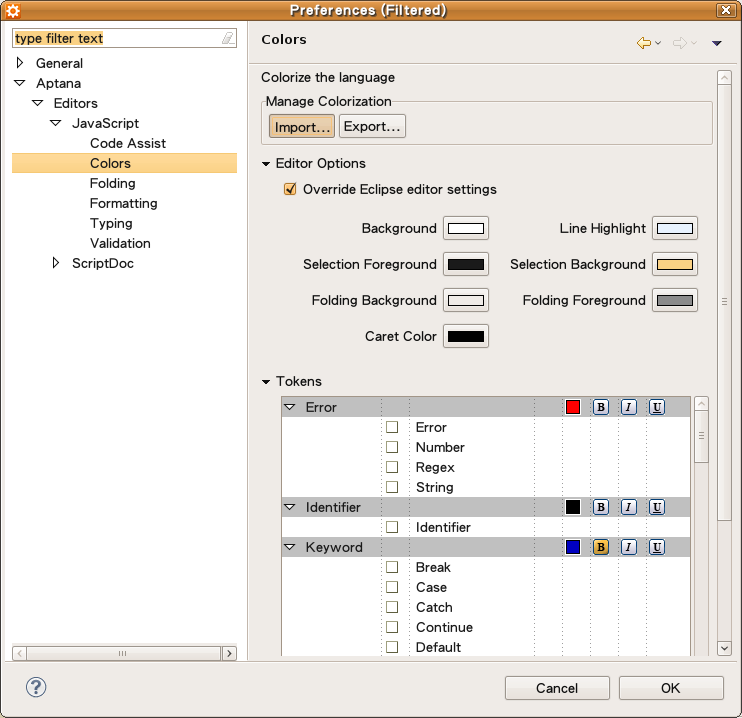Pick the blue Keyword token color
742x718 pixels.
pyautogui.click(x=573, y=547)
